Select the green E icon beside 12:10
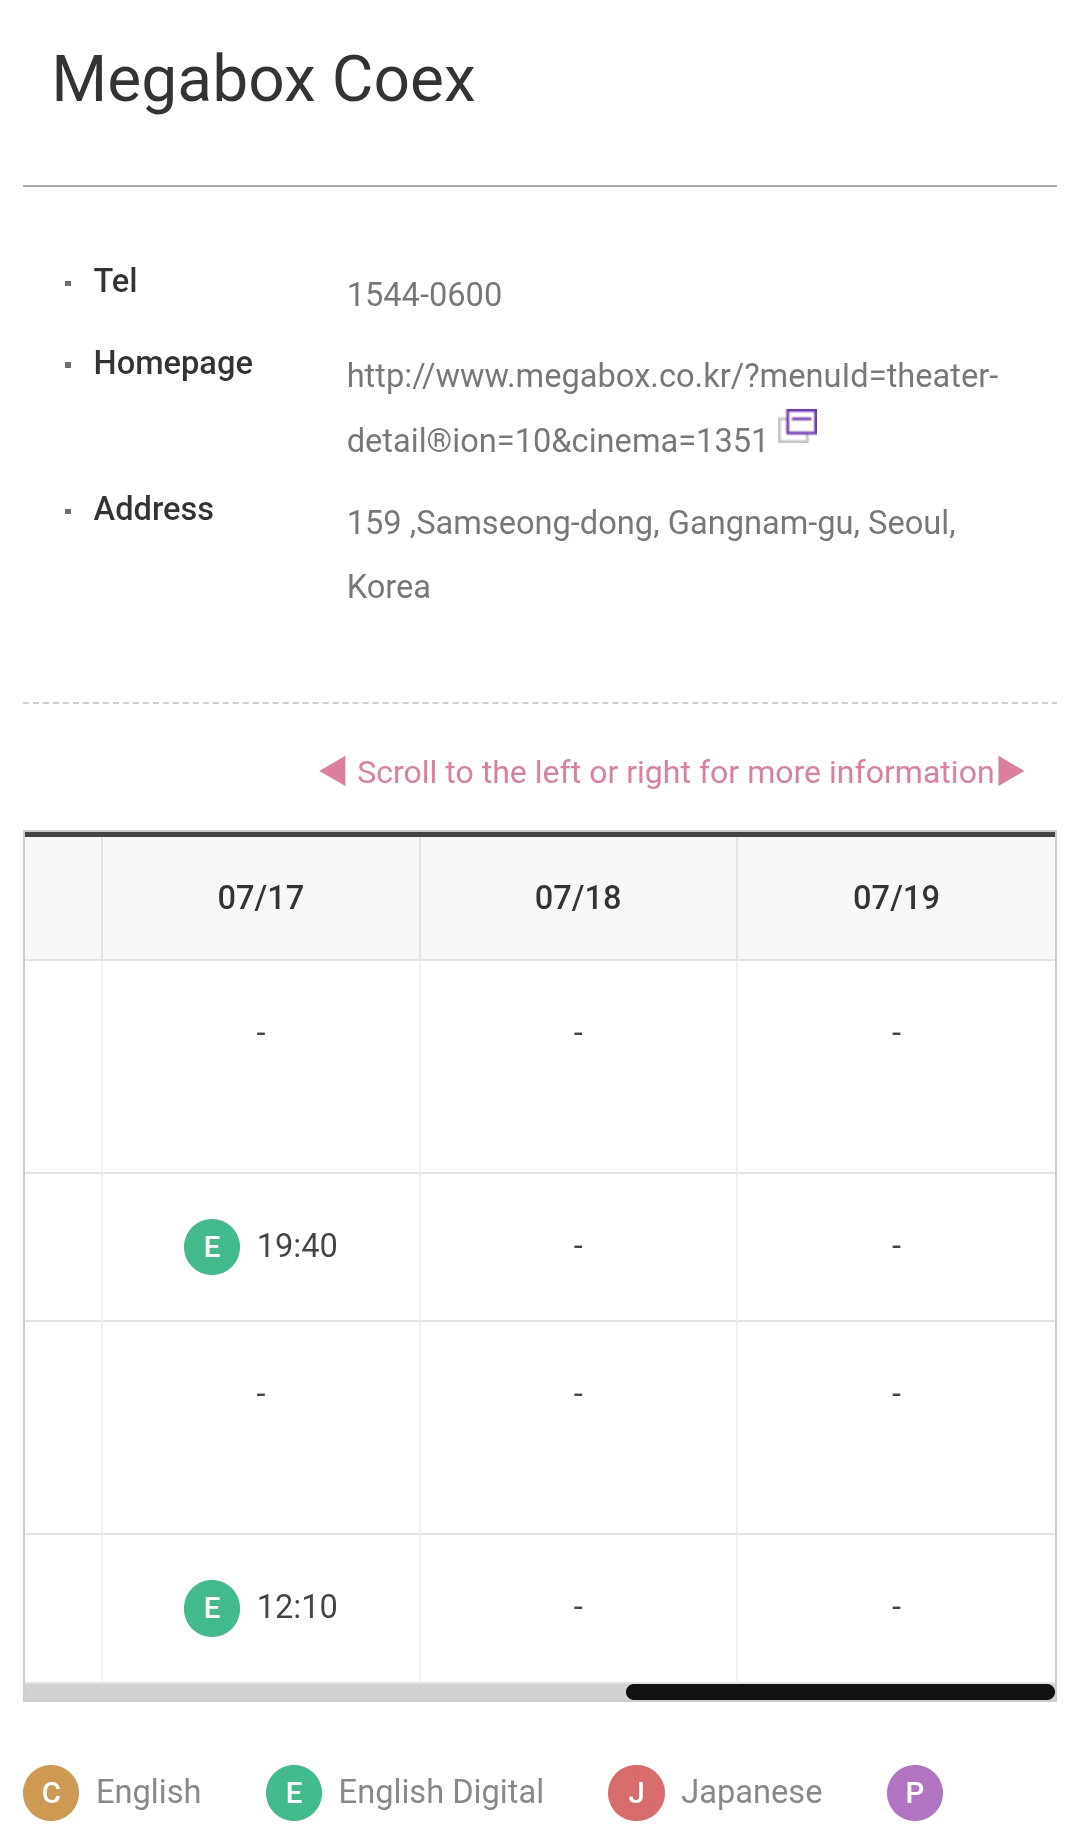The width and height of the screenshot is (1080, 1842). (212, 1608)
